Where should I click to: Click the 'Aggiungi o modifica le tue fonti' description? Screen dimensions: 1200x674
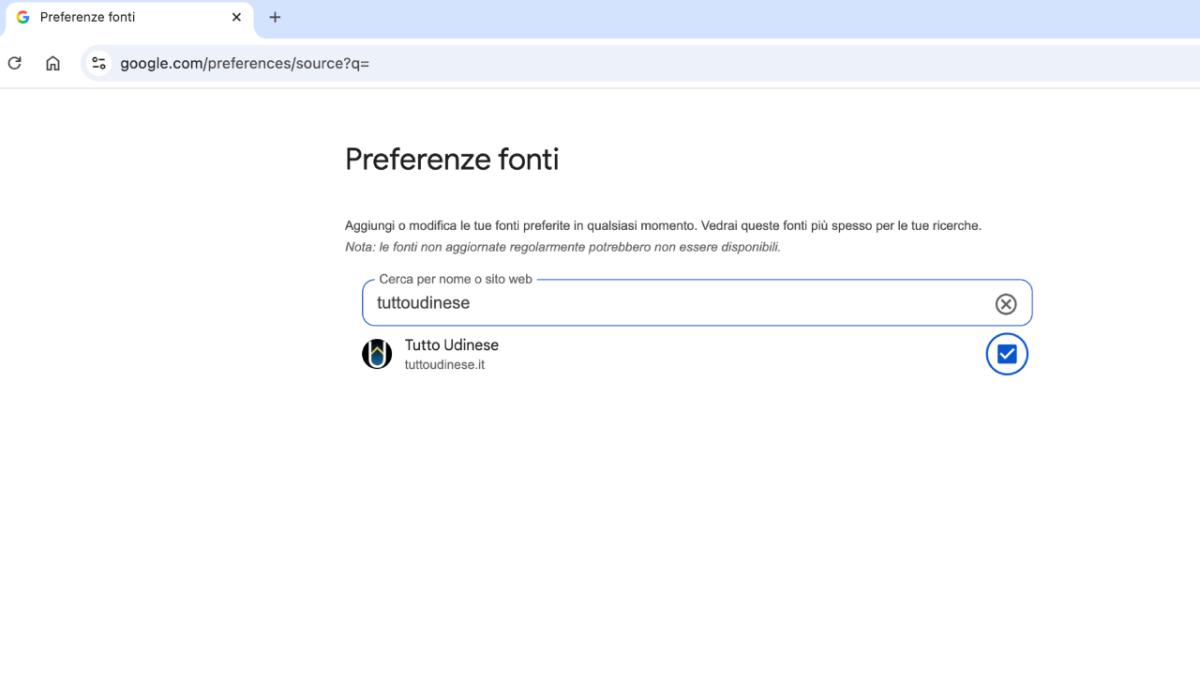(663, 226)
